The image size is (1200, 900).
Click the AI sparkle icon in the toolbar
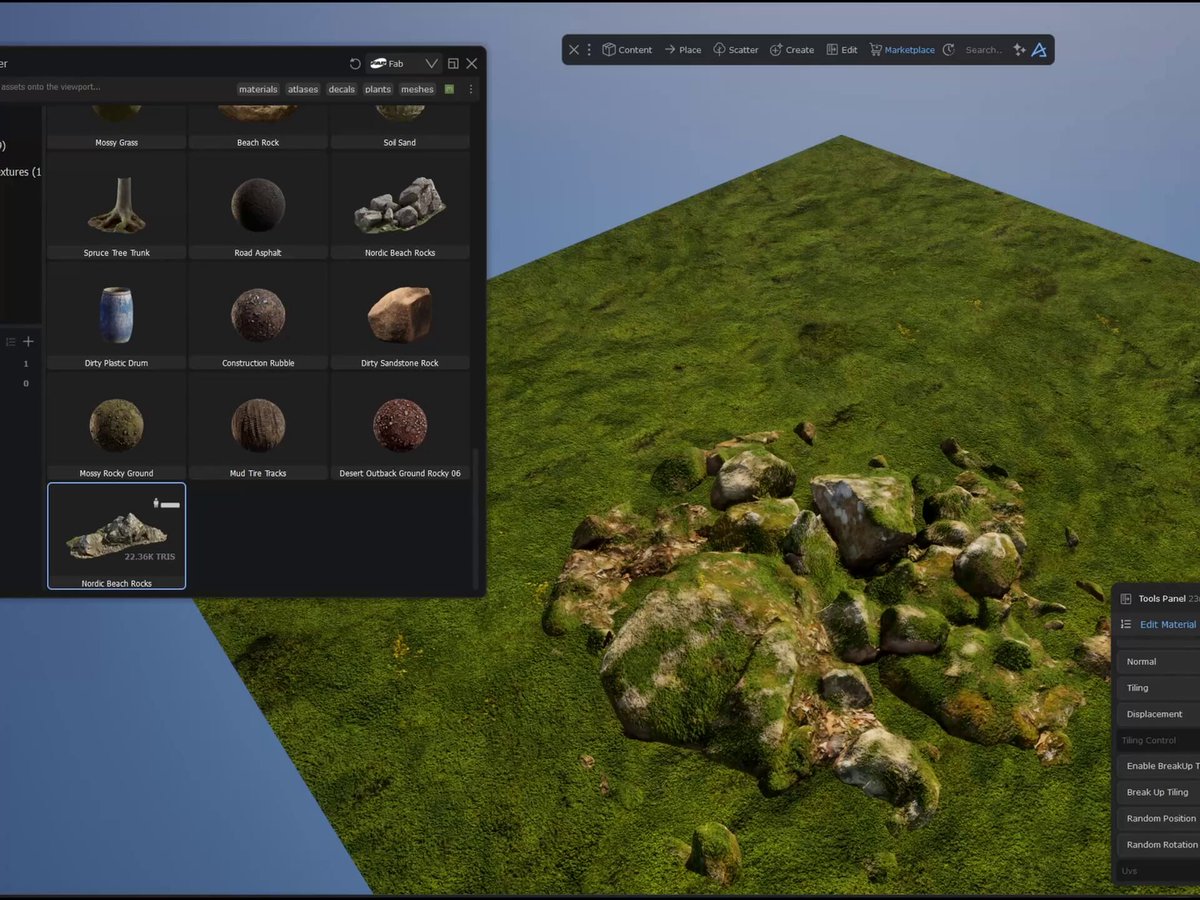(x=1019, y=50)
